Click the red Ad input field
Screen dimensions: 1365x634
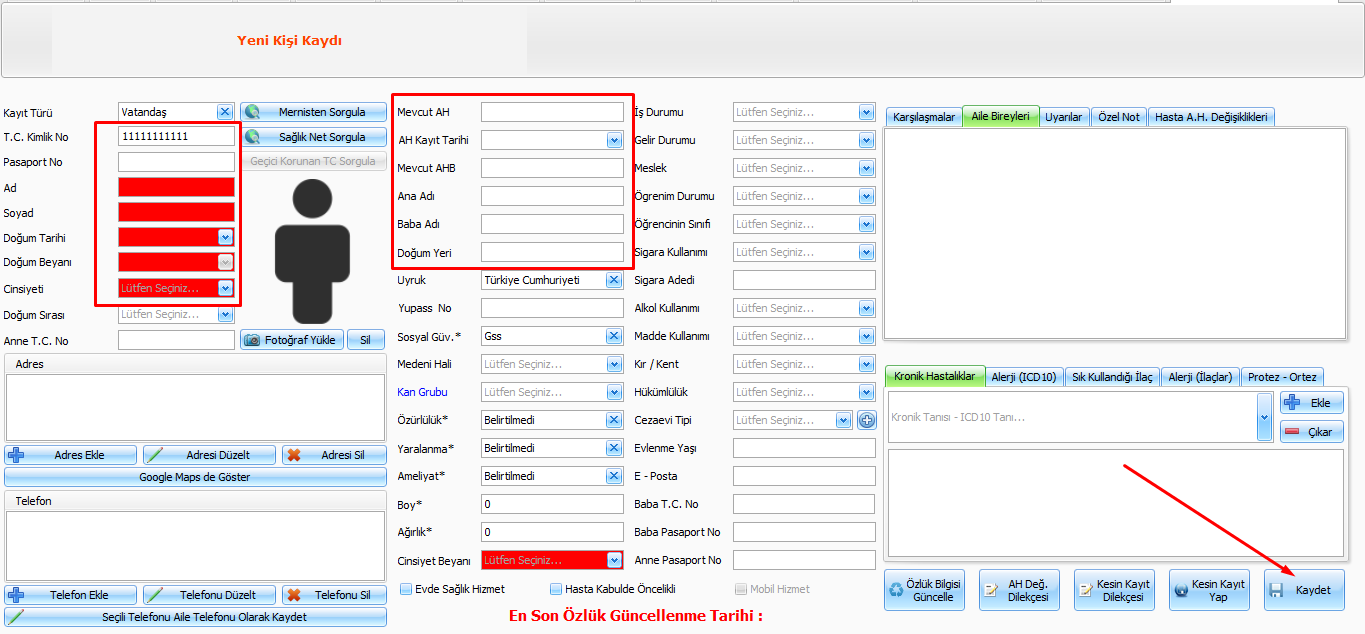click(176, 187)
